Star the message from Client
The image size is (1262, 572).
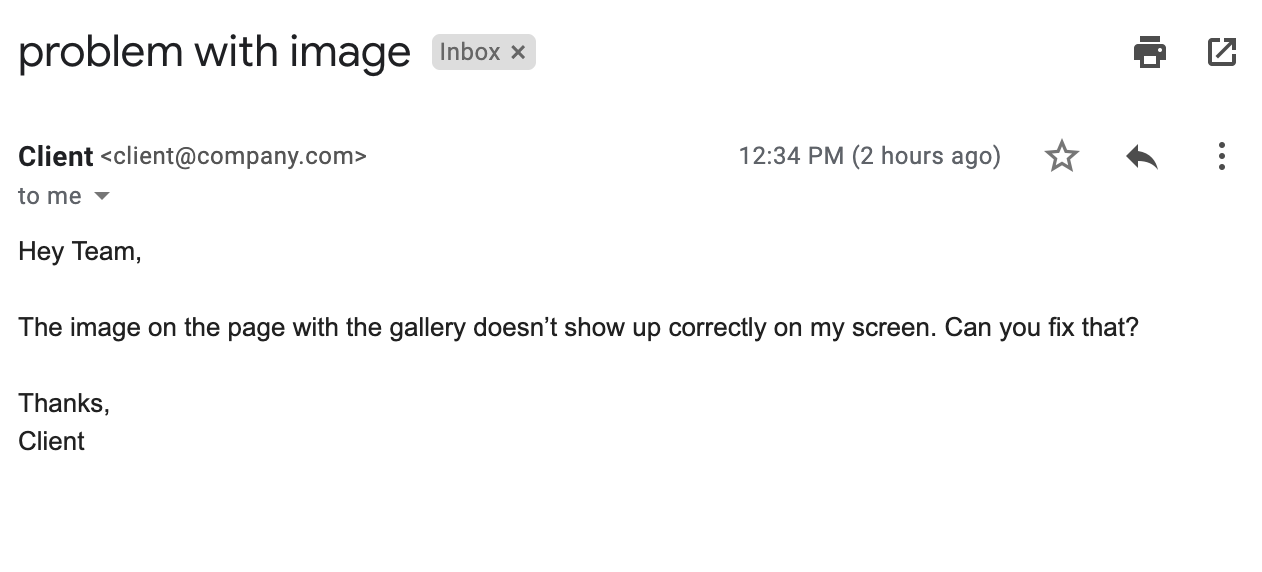pyautogui.click(x=1061, y=156)
